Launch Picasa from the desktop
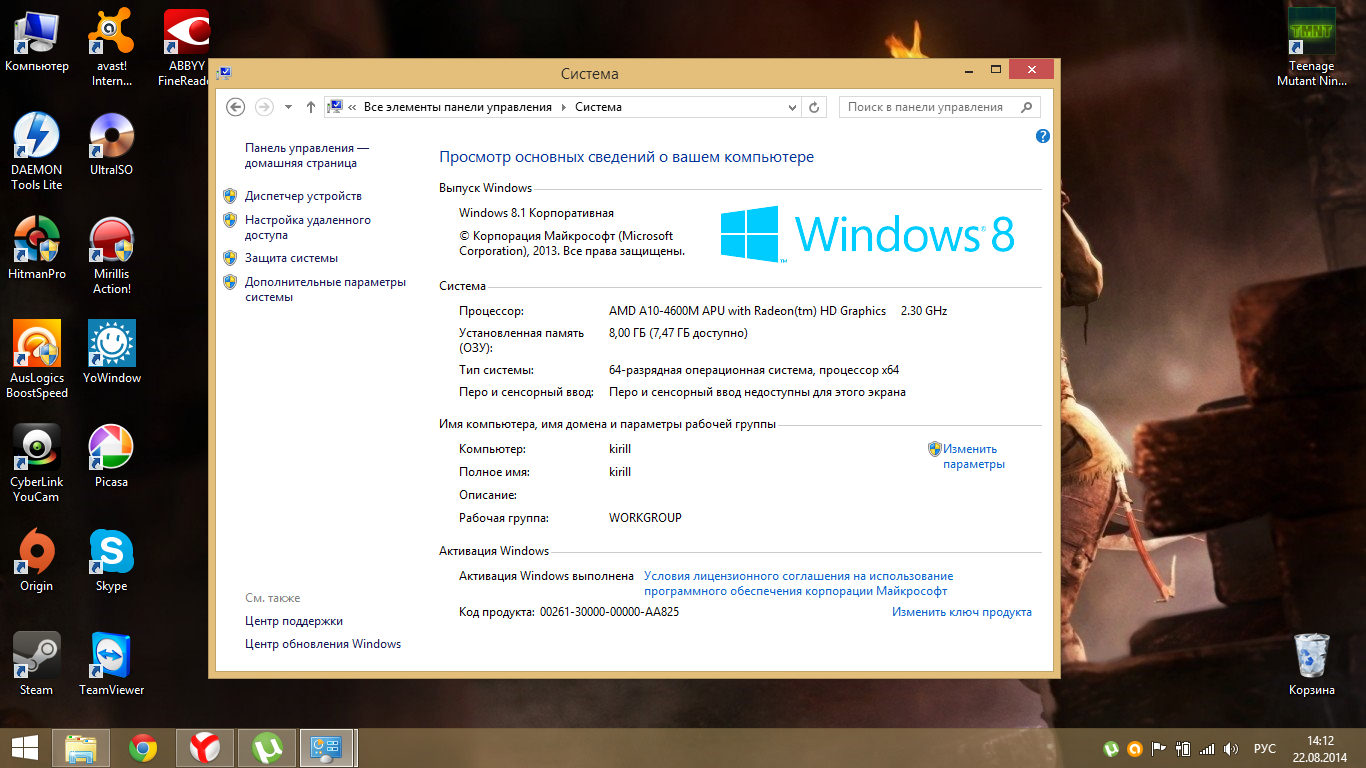 [112, 457]
